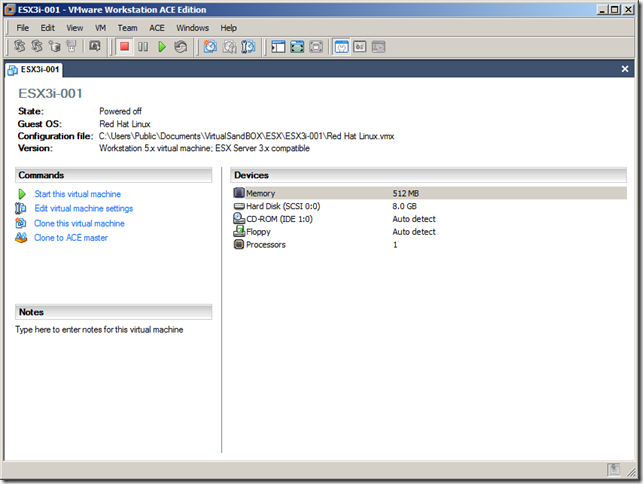Click the Revert to snapshot toolbar icon
The height and width of the screenshot is (484, 643).
[x=229, y=47]
